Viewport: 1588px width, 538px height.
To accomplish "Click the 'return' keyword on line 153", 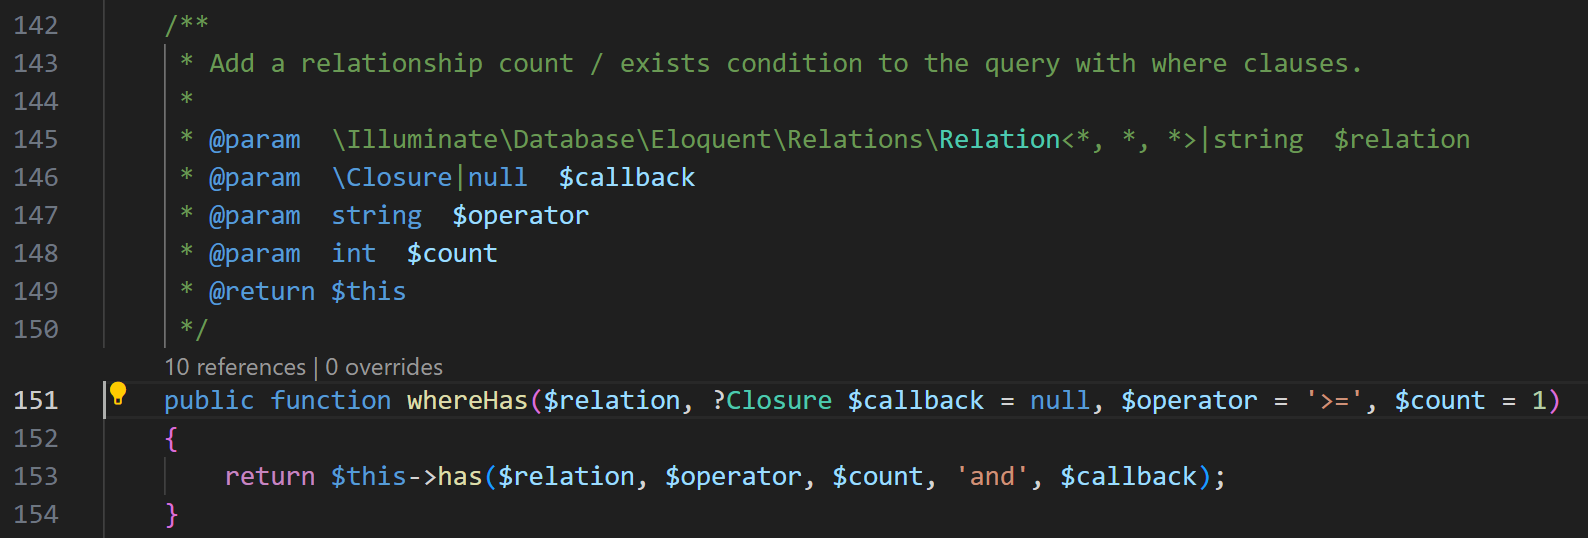I will [270, 476].
